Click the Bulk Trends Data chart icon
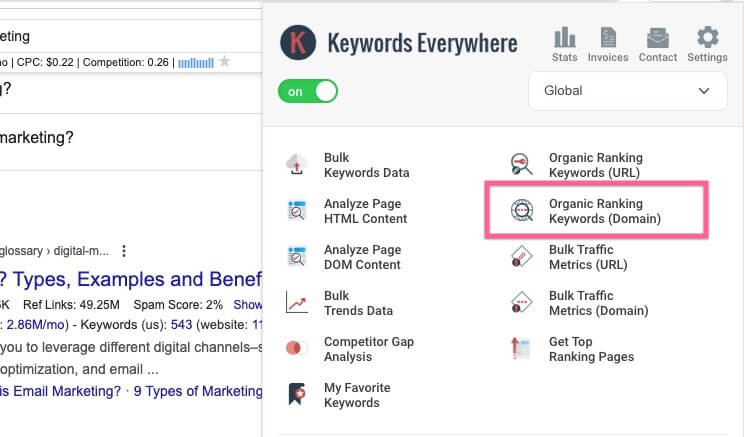Viewport: 744px width, 437px height. click(x=297, y=303)
